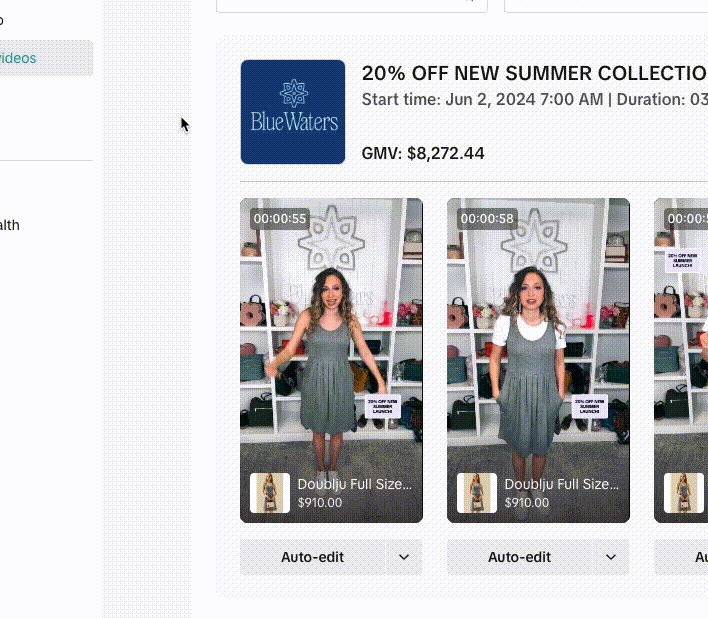
Task: Select the highlighted videos sidebar item
Action: [x=45, y=58]
